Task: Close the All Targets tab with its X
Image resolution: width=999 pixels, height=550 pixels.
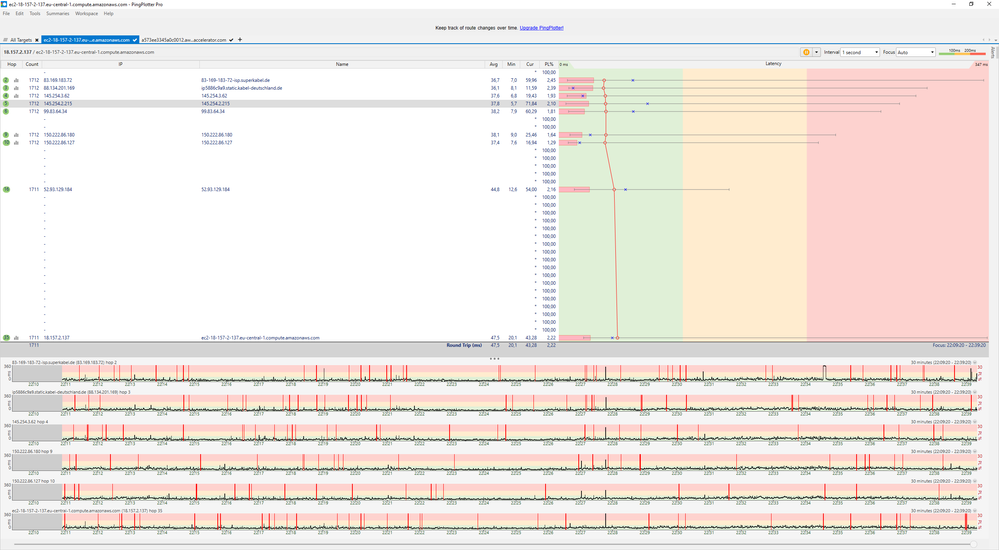Action: [x=36, y=40]
